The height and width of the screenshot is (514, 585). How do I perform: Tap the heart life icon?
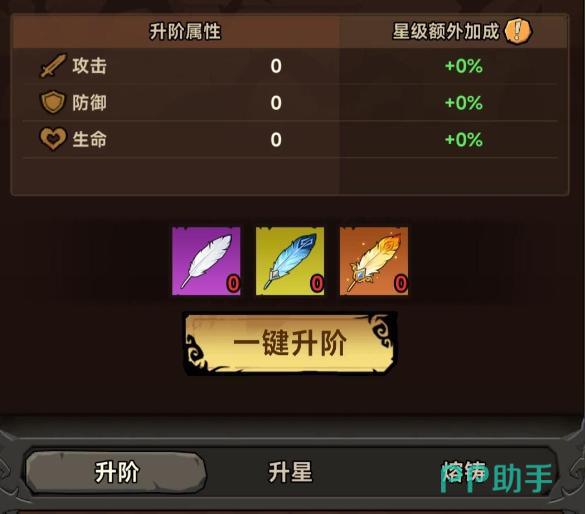coord(53,139)
